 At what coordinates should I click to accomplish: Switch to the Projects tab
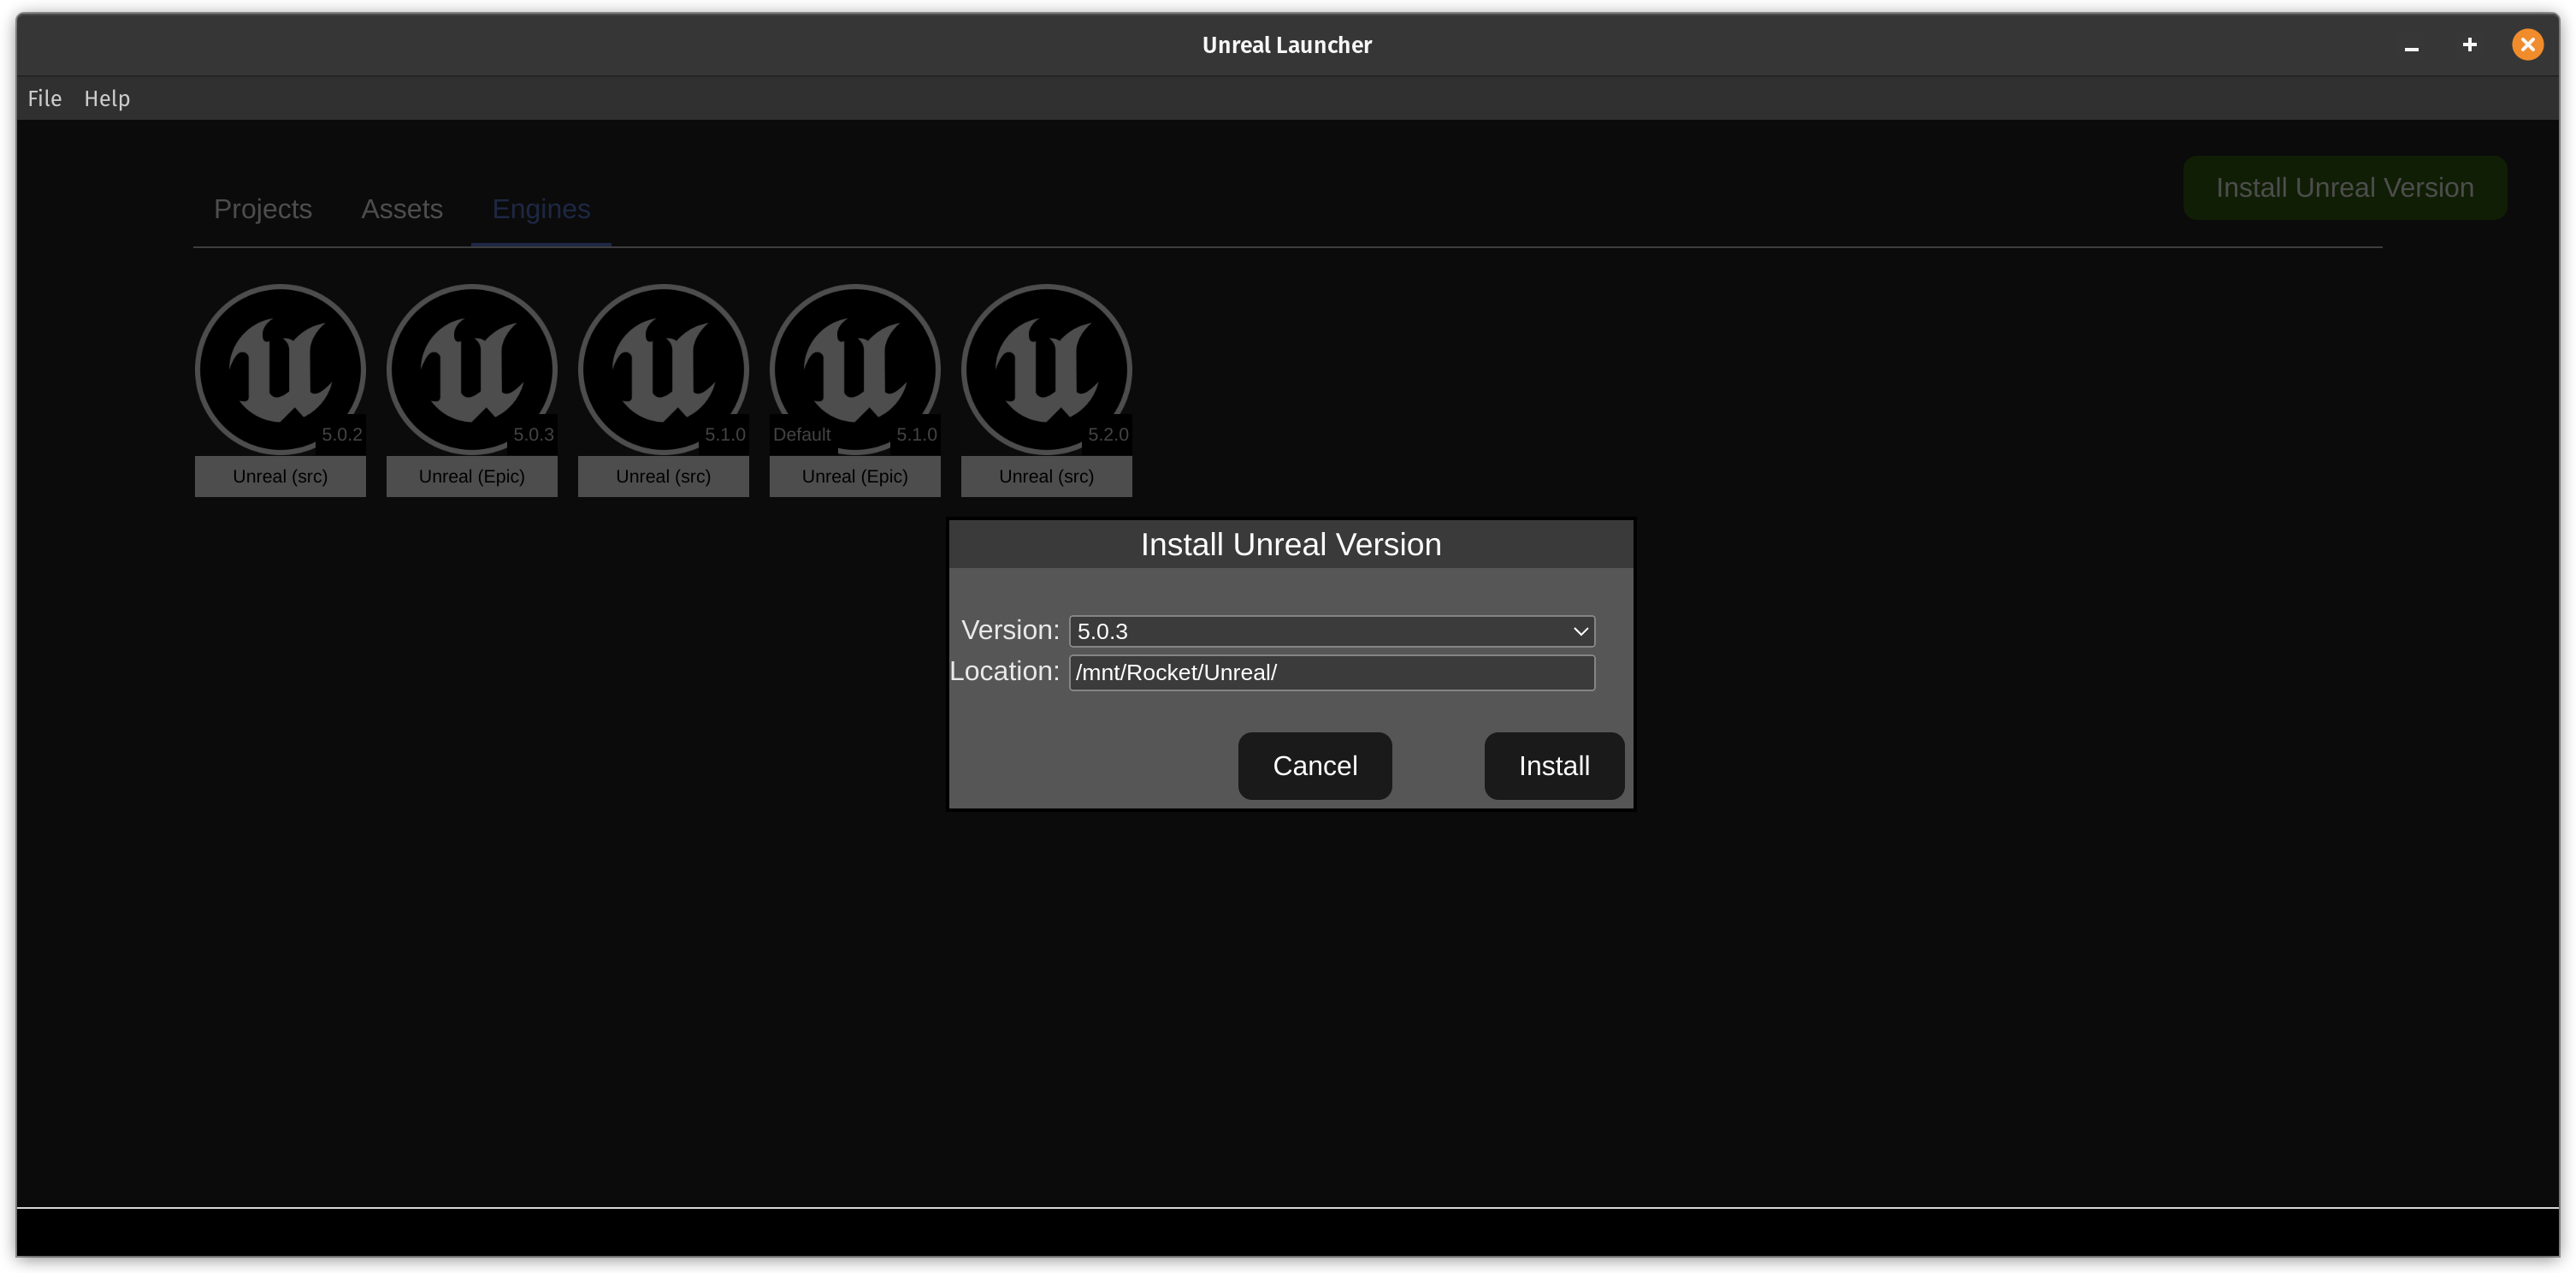[263, 209]
